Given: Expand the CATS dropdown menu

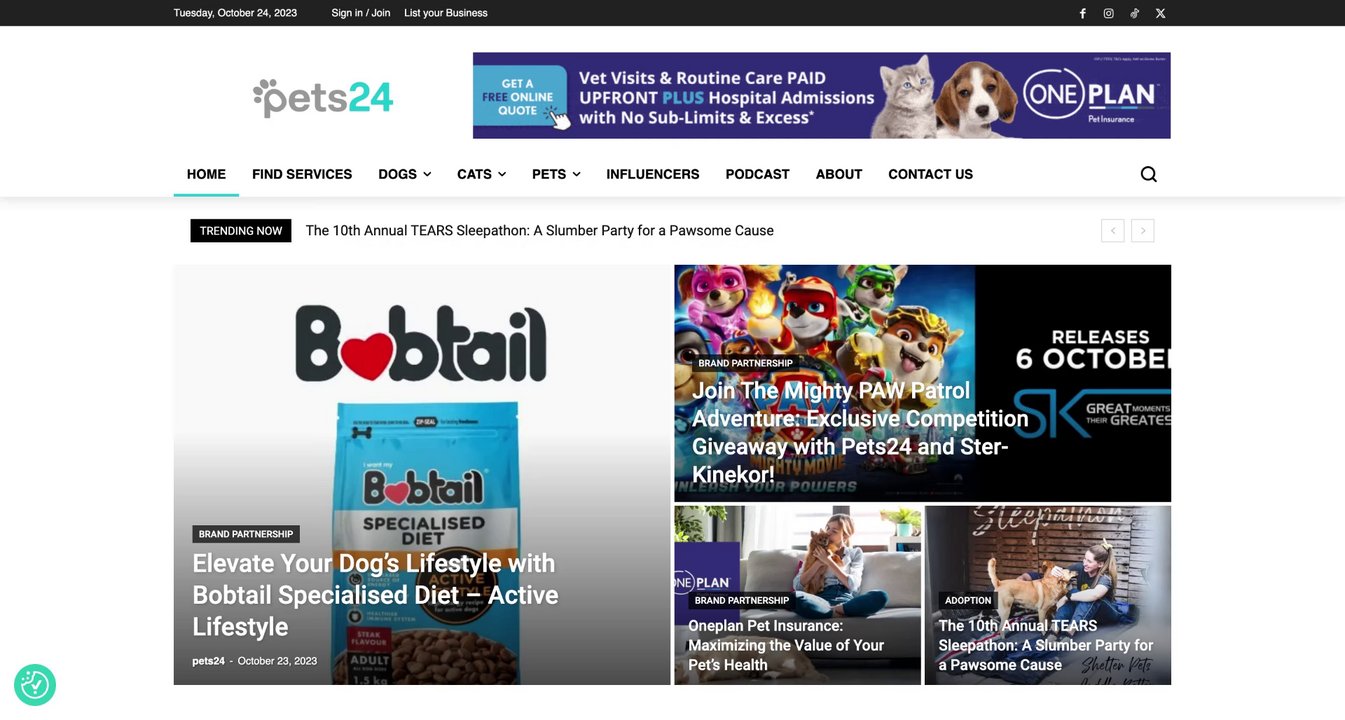Looking at the screenshot, I should point(481,174).
